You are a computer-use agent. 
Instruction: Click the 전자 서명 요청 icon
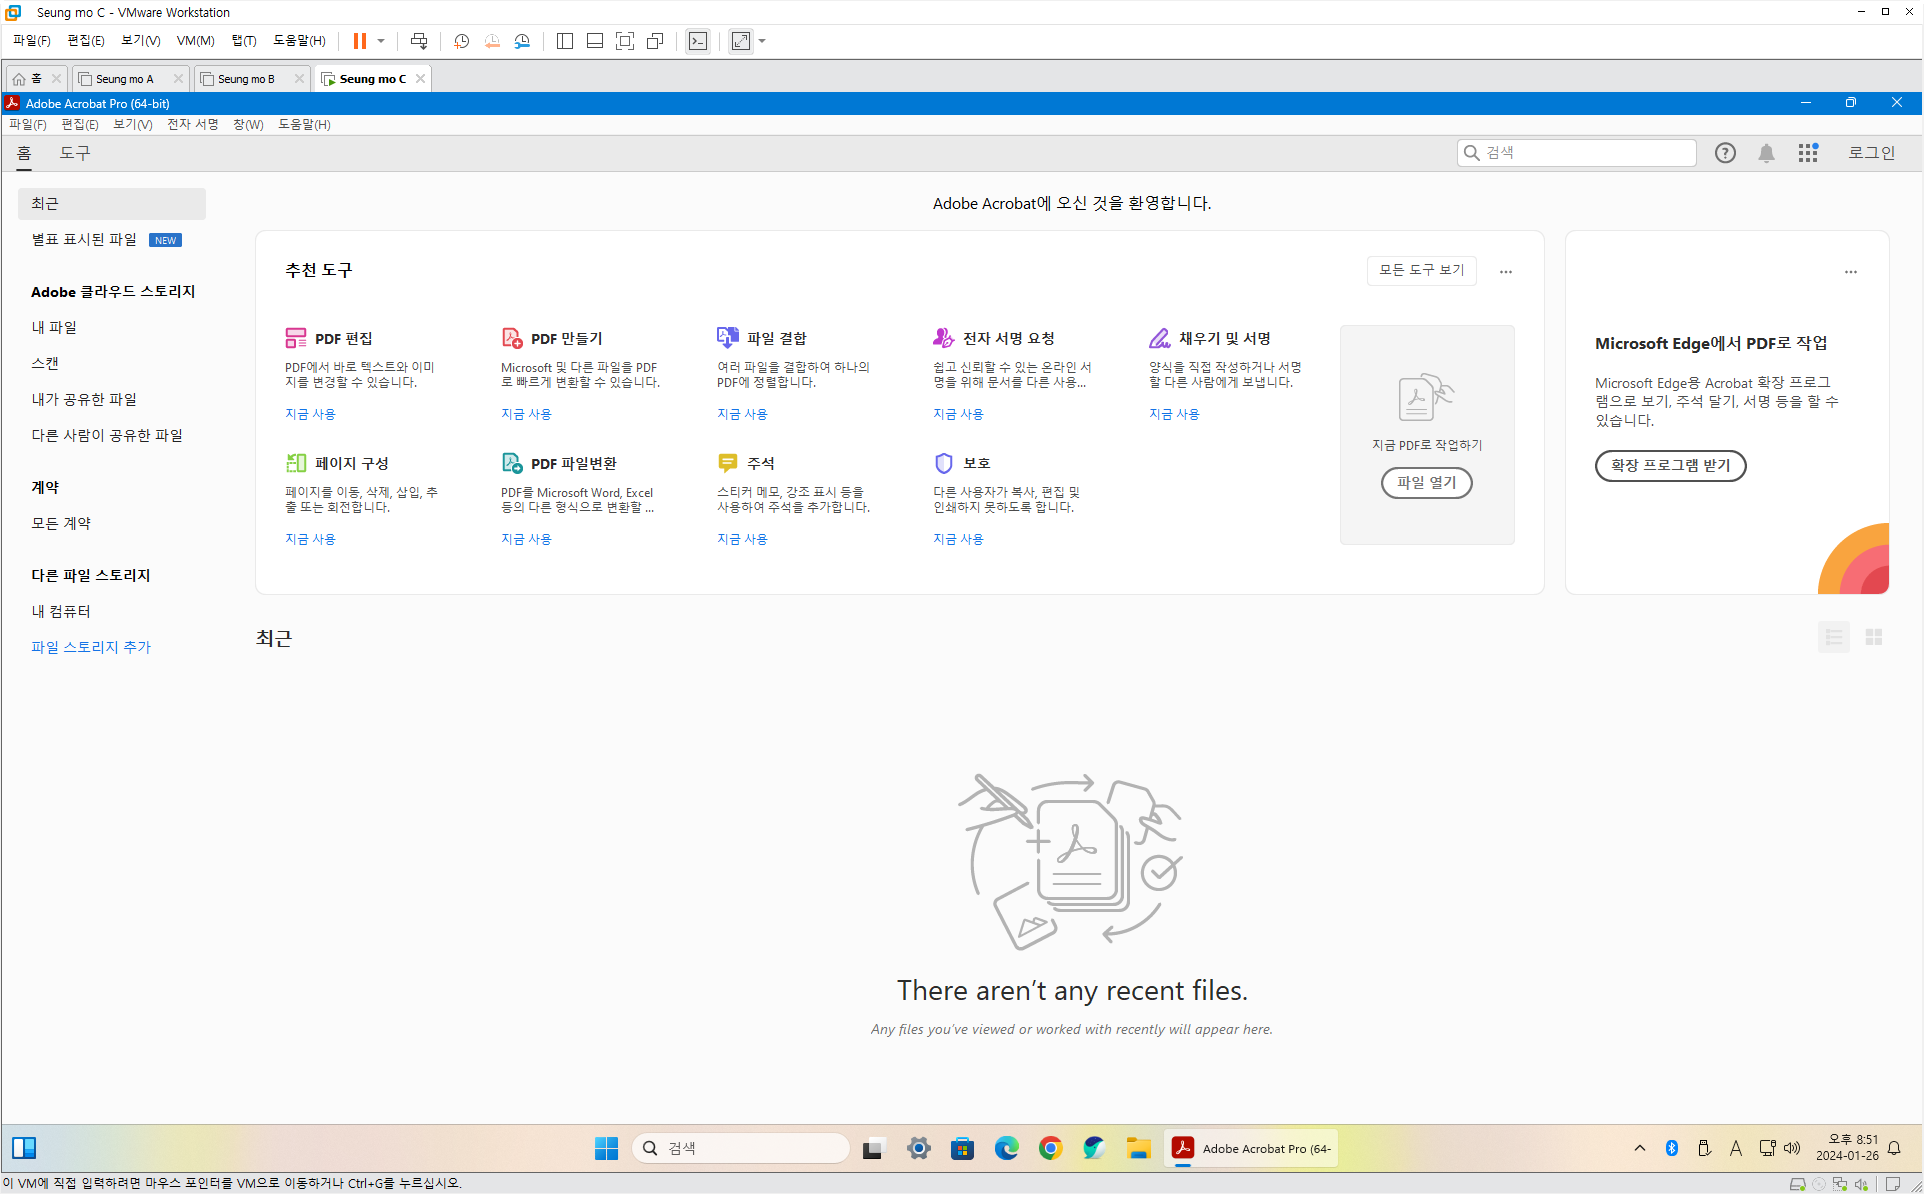tap(943, 338)
